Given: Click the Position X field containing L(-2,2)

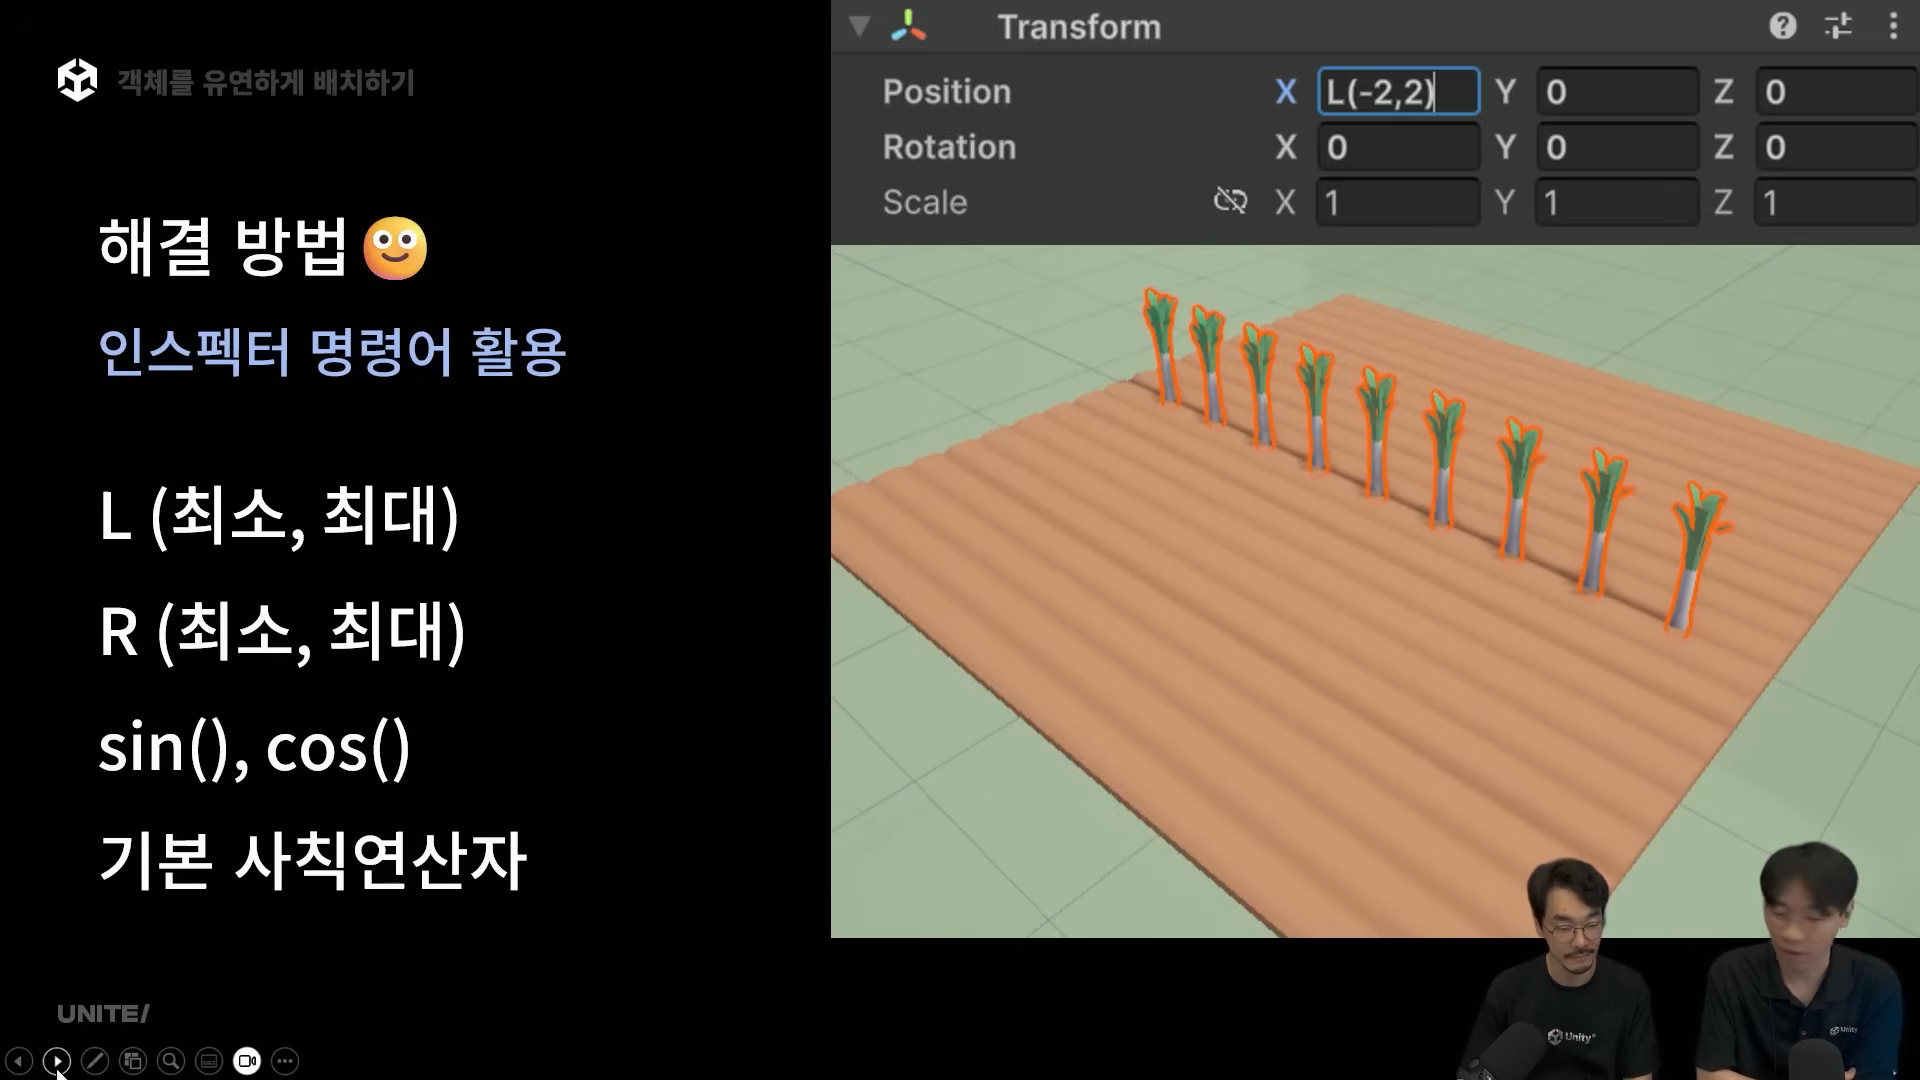Looking at the screenshot, I should point(1397,92).
